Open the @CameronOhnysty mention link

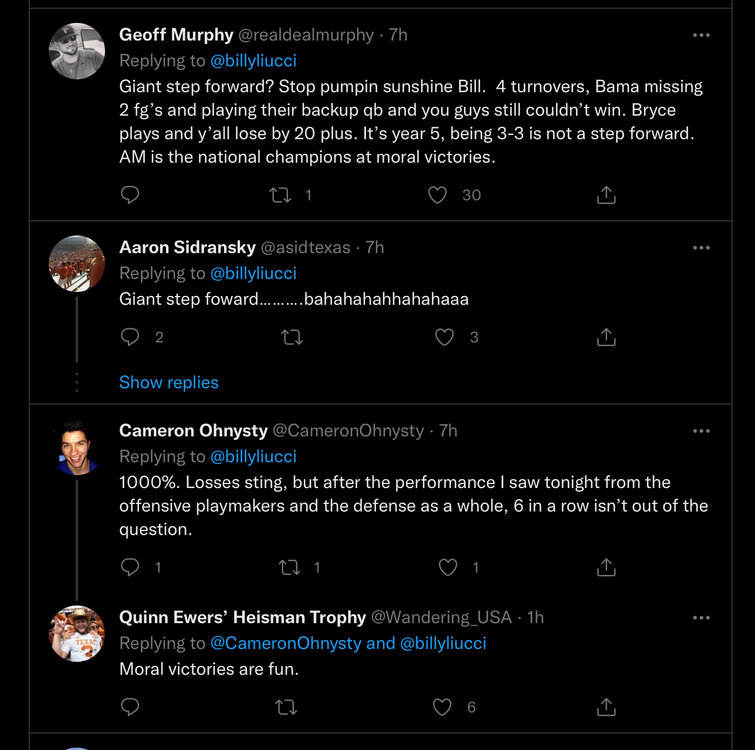[x=286, y=643]
